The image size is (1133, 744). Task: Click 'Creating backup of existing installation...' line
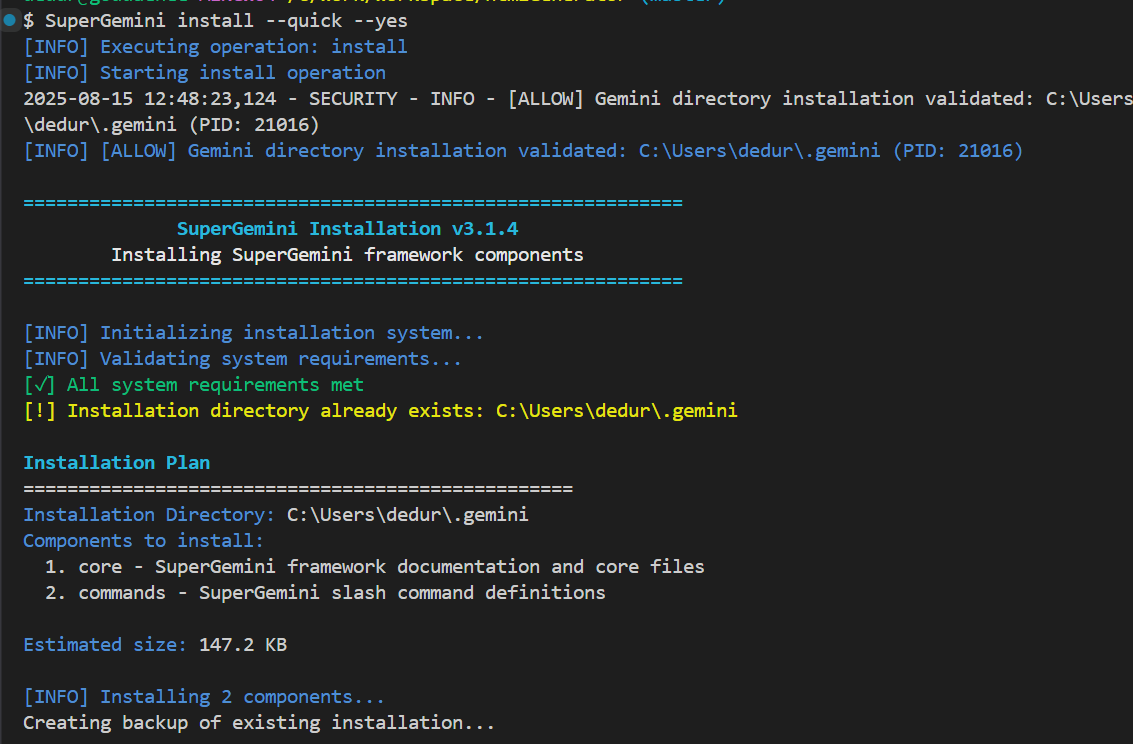[259, 723]
